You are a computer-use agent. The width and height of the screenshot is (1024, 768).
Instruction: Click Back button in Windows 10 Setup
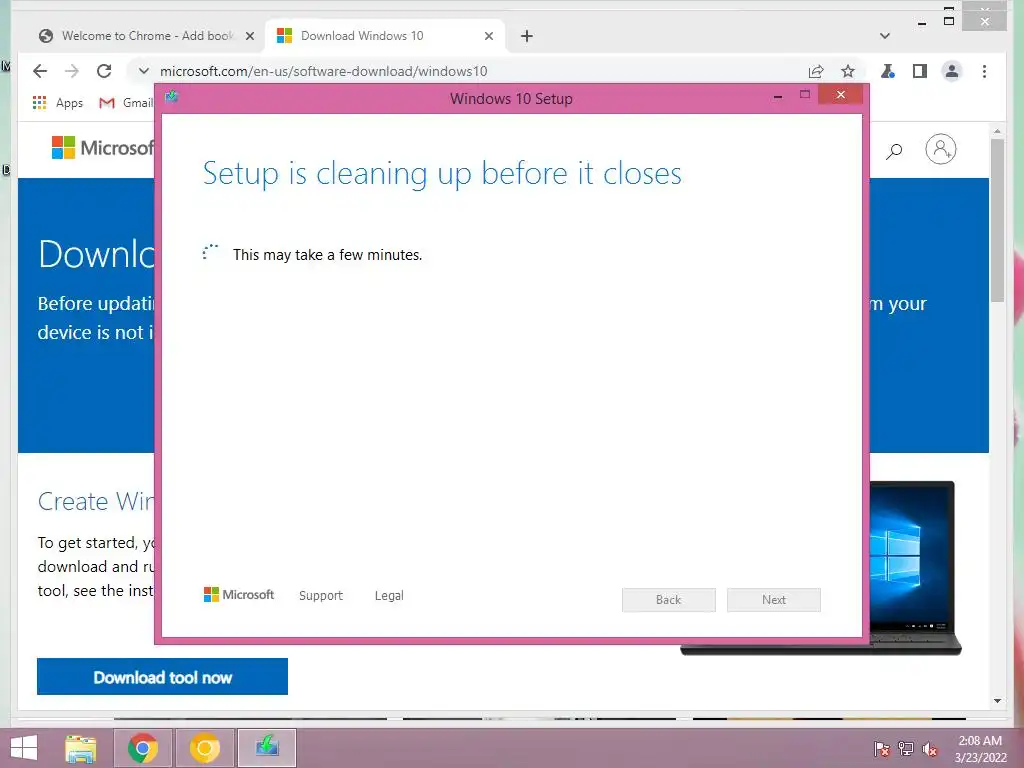pos(669,600)
